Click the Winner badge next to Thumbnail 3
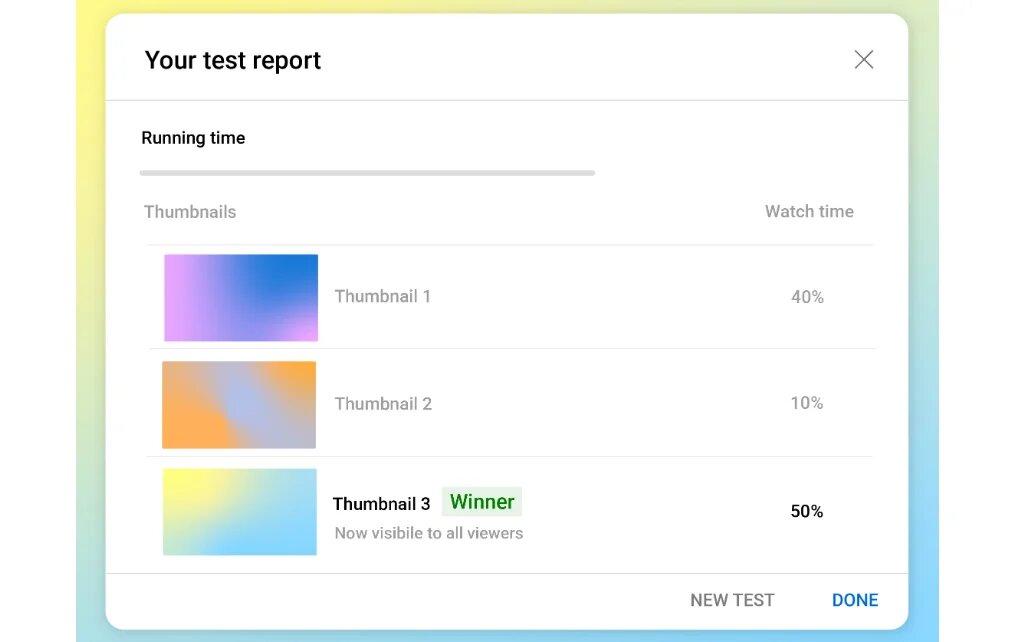The image size is (1010, 642). tap(481, 501)
